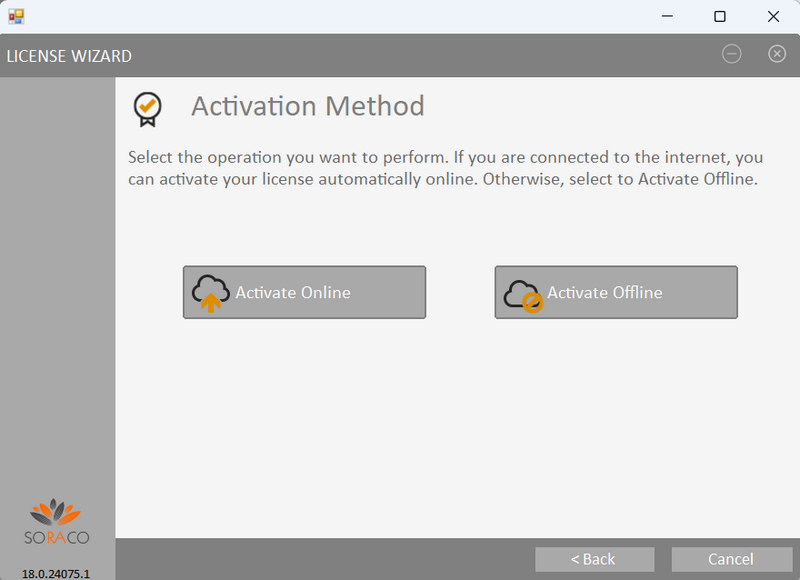The height and width of the screenshot is (580, 800).
Task: Click the dark footer bar left of Back
Action: coord(320,559)
